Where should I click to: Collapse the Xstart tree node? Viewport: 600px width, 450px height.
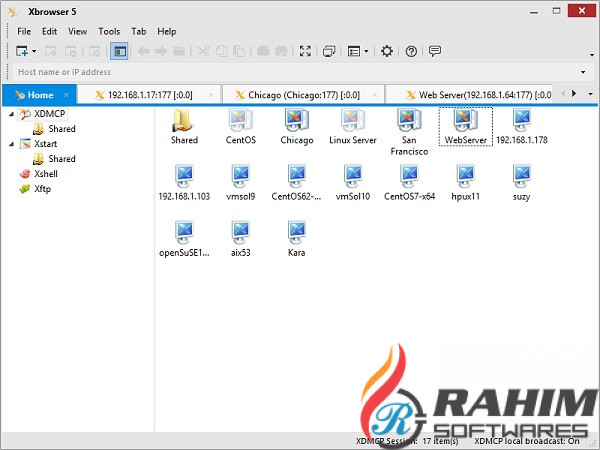(x=11, y=144)
